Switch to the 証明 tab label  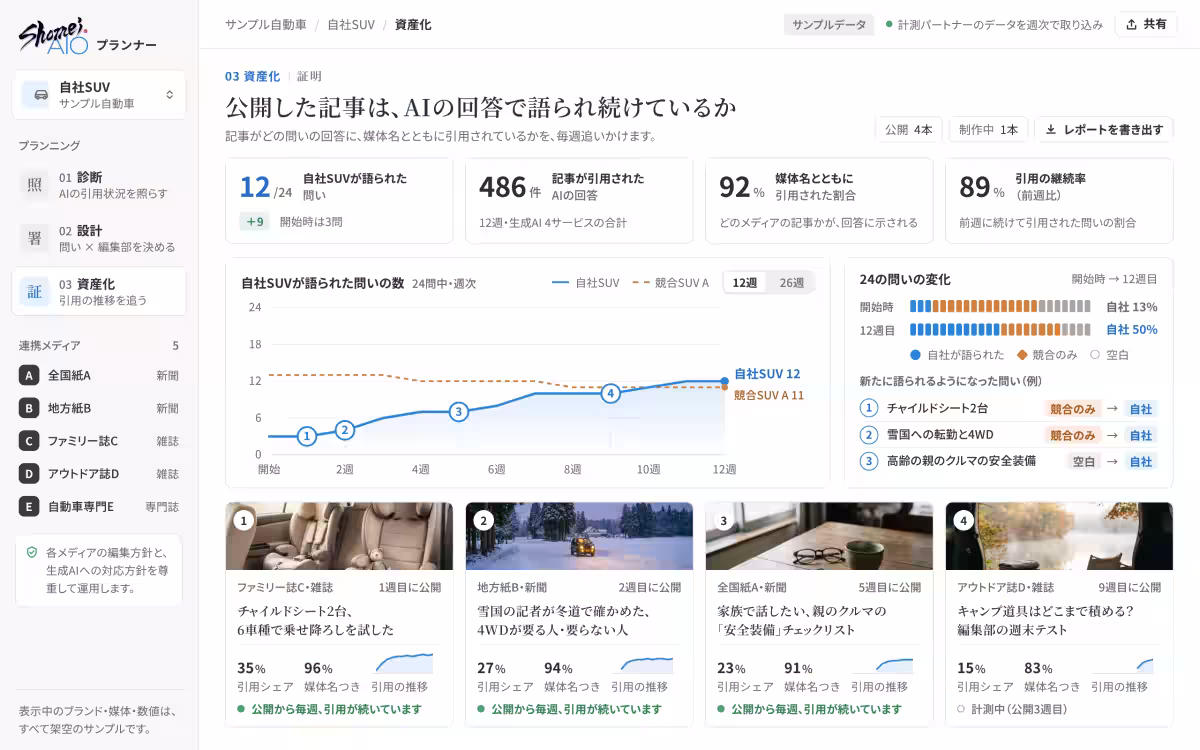309,76
